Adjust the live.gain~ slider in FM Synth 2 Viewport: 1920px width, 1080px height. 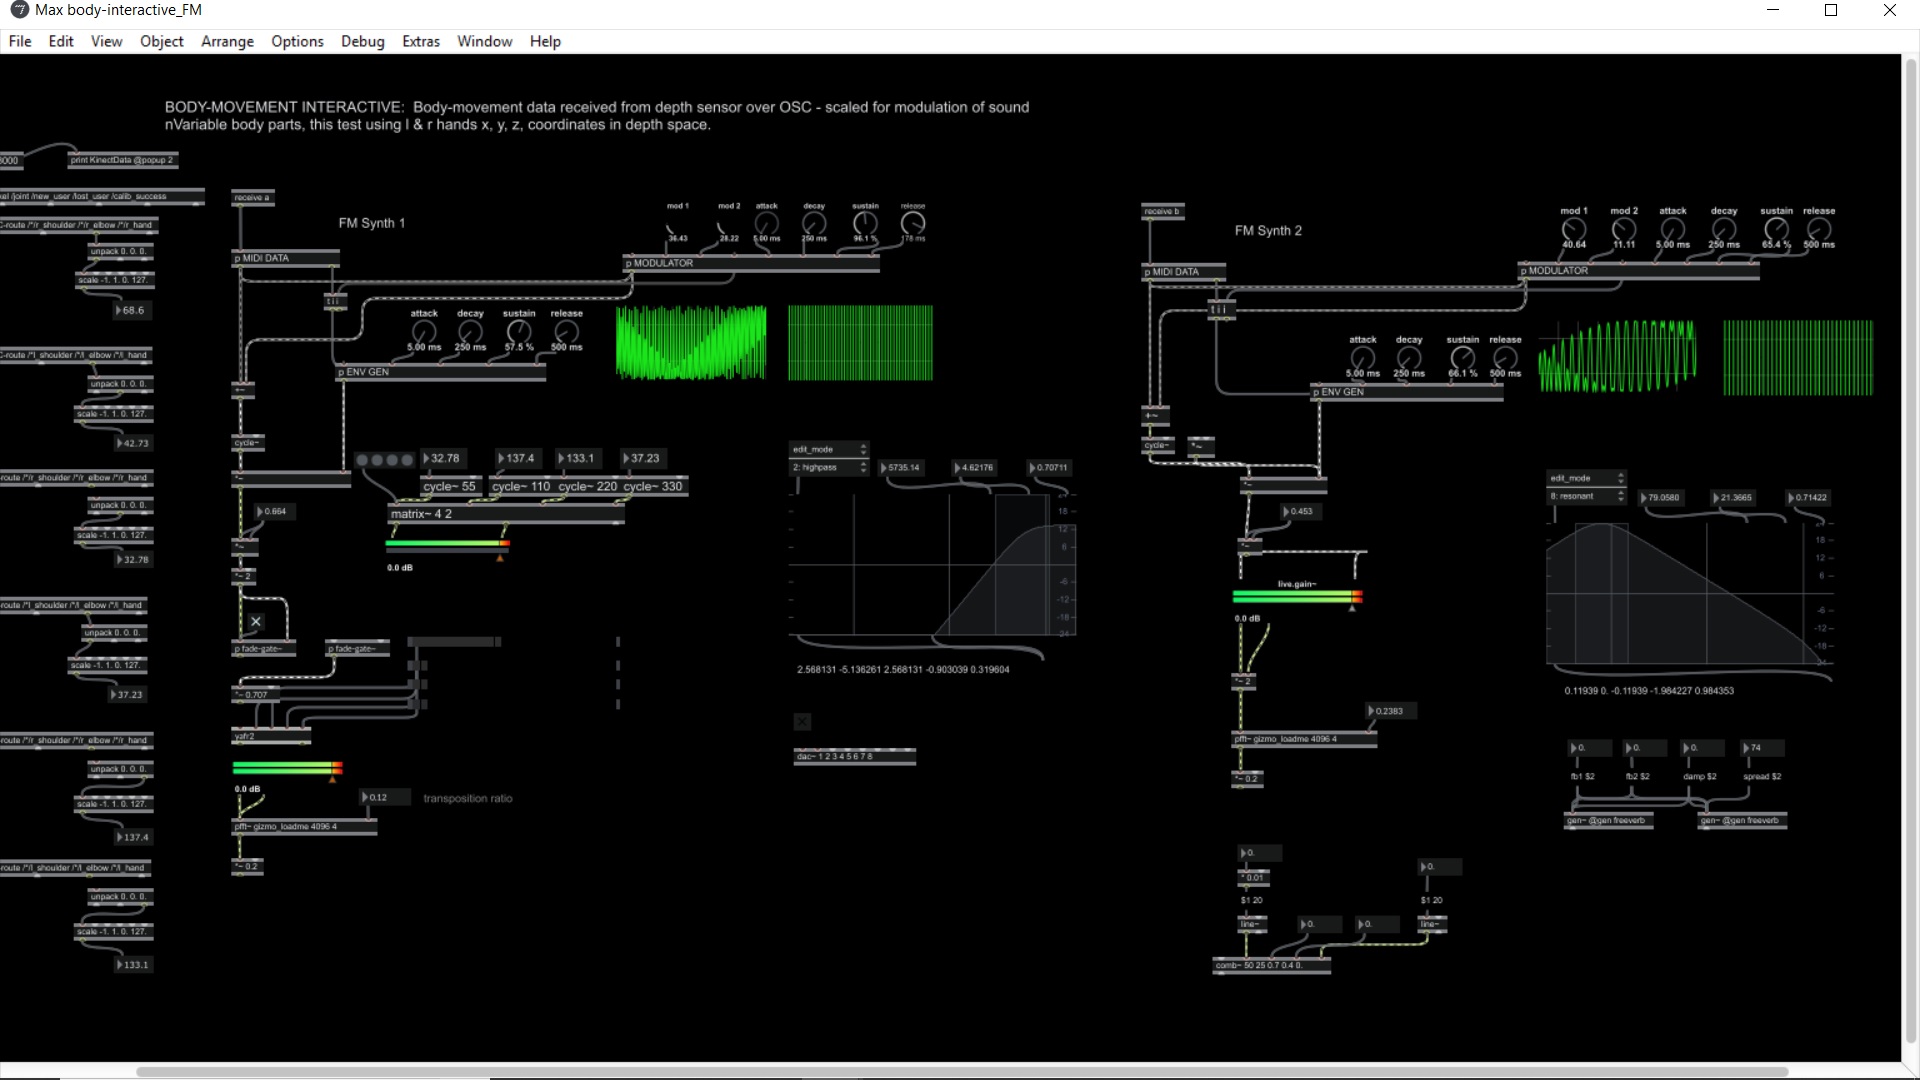pos(1296,597)
